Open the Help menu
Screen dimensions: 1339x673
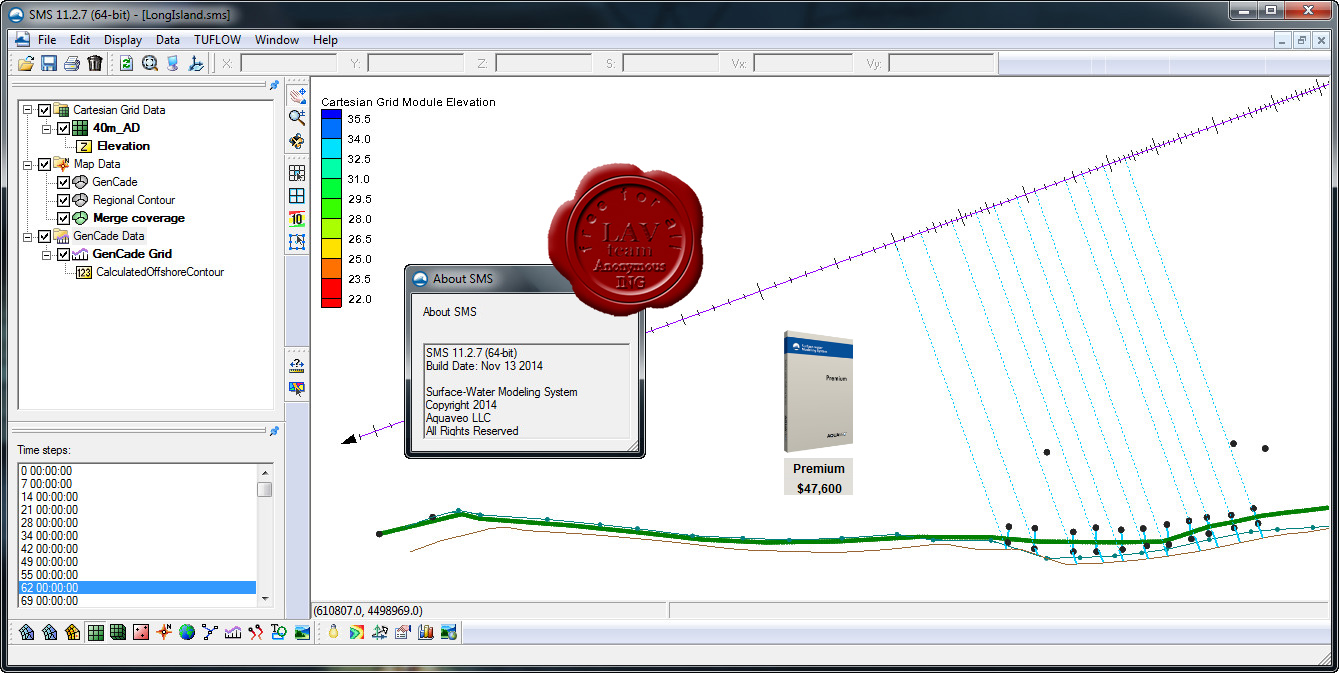point(325,40)
